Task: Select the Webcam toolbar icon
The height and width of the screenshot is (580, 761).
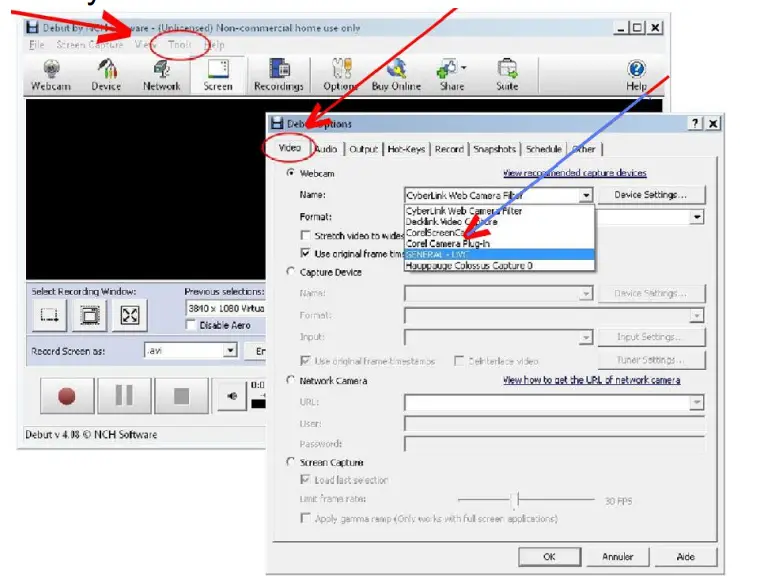Action: 51,75
